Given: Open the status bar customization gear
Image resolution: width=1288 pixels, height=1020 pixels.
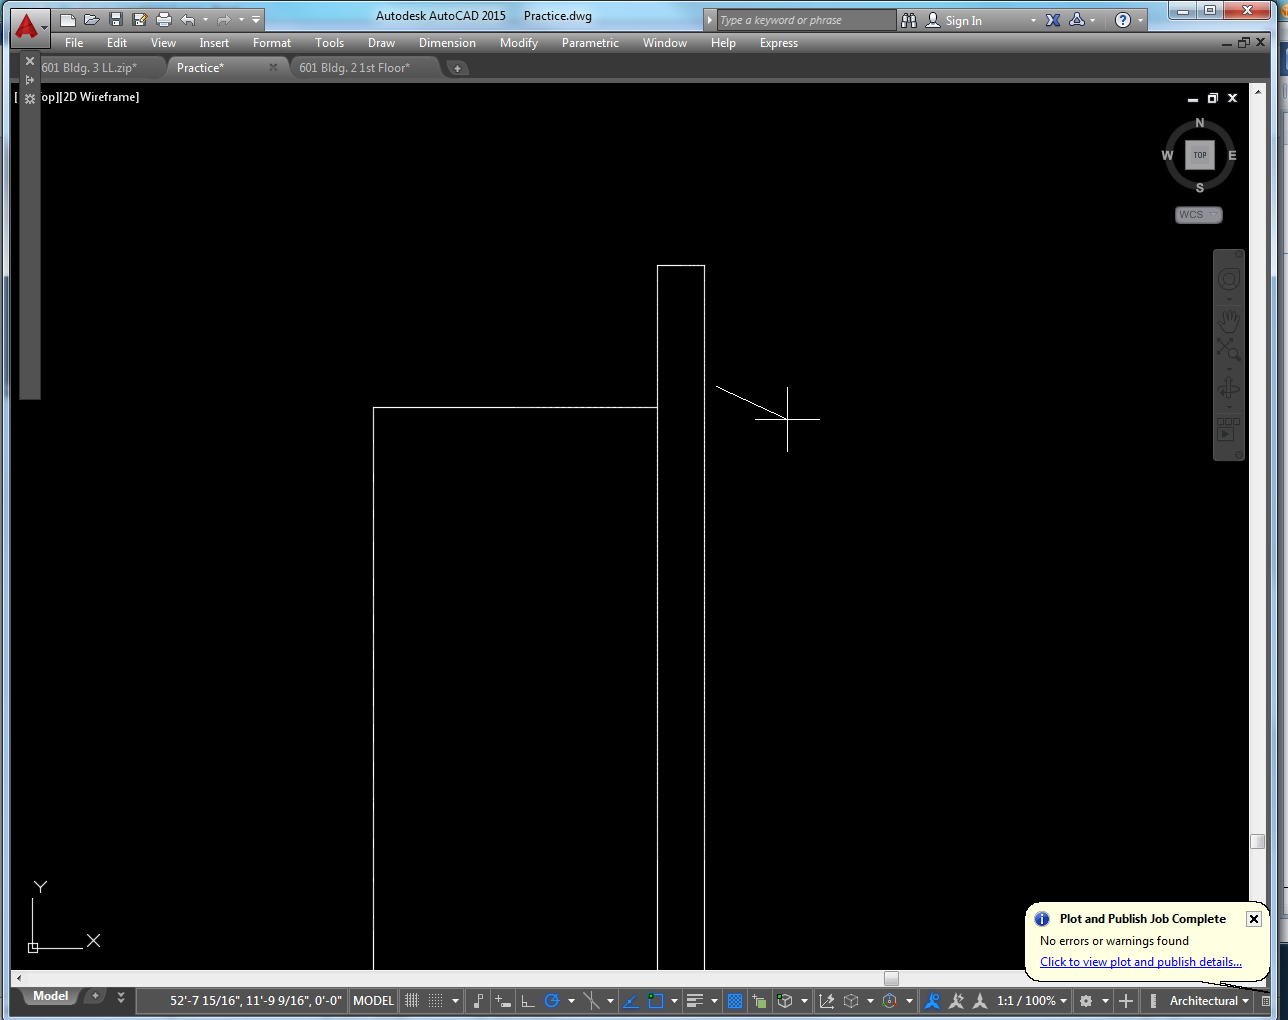Looking at the screenshot, I should (1087, 1000).
